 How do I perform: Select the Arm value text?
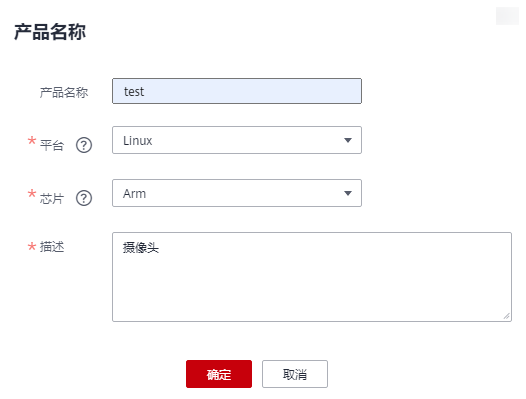tap(135, 194)
